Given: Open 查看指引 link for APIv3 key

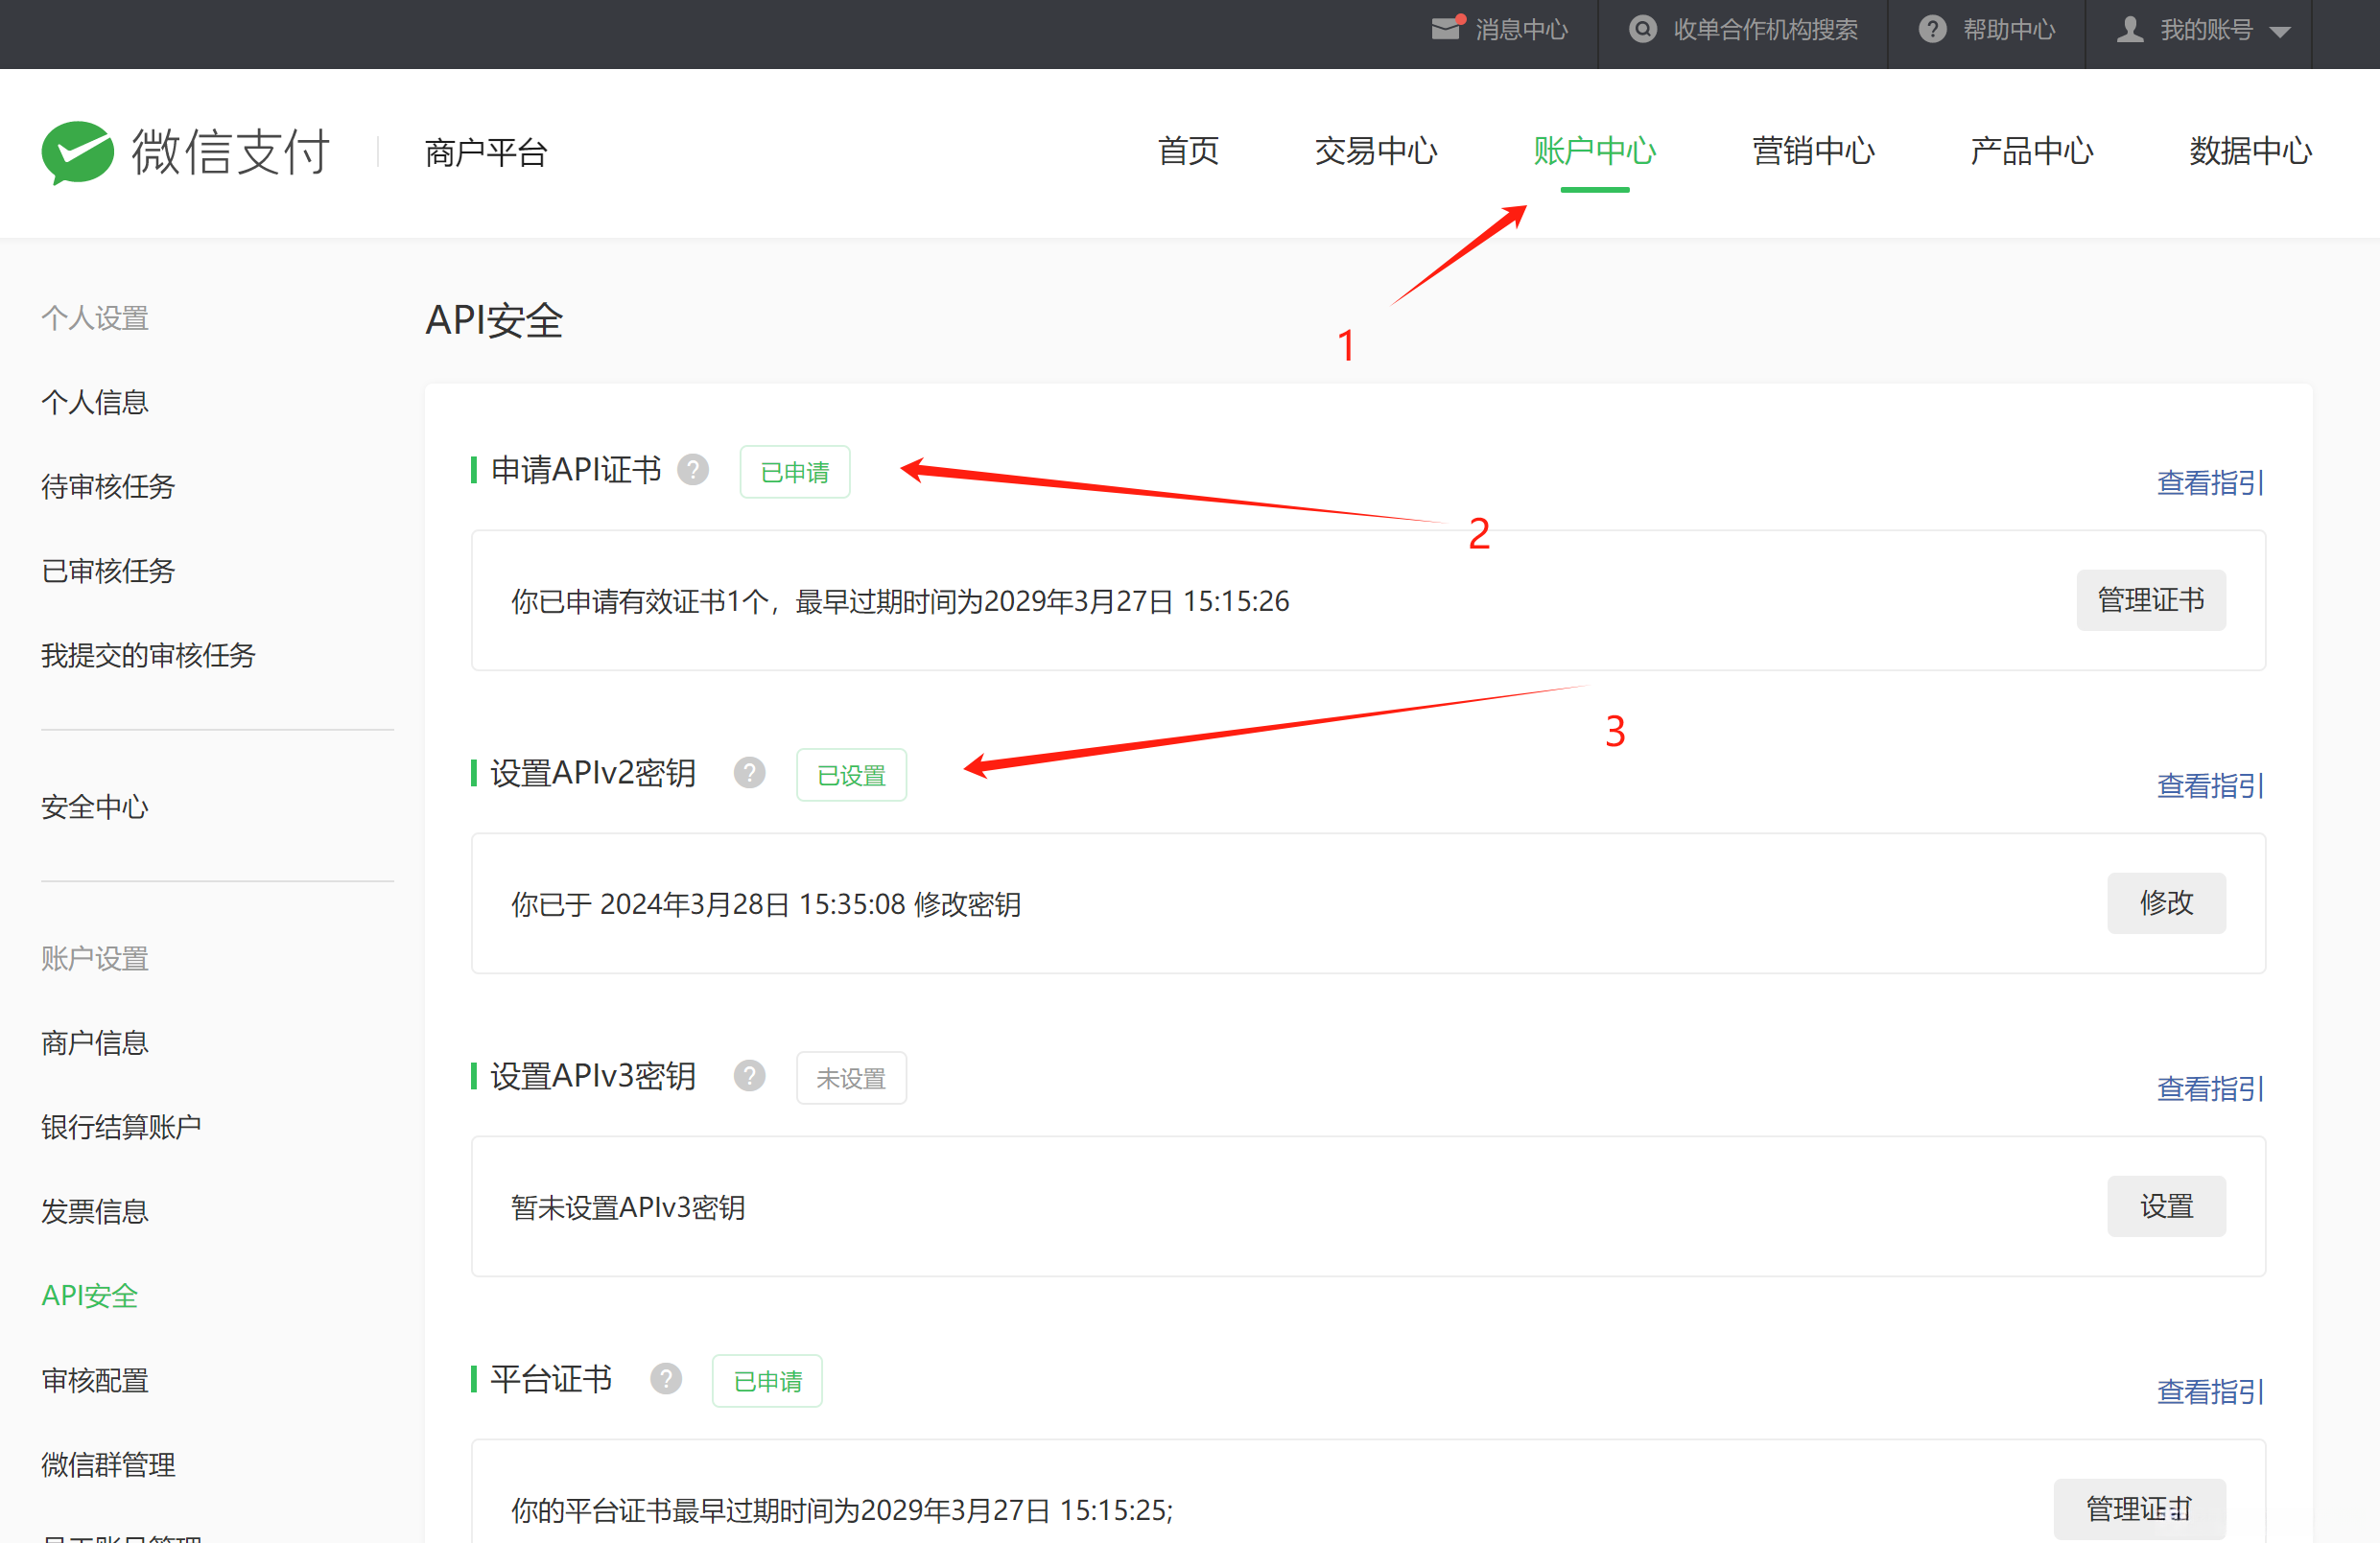Looking at the screenshot, I should [2210, 1088].
